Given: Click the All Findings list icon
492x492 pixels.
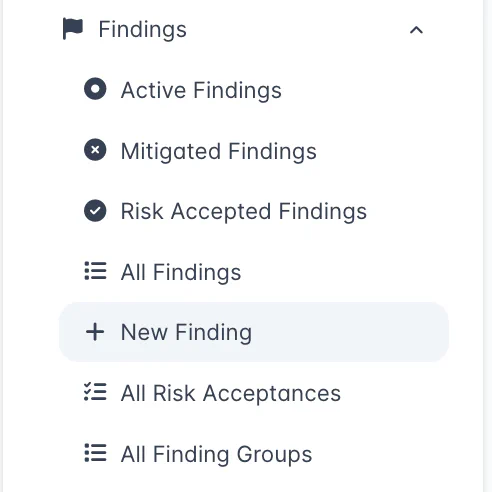Looking at the screenshot, I should [x=95, y=271].
